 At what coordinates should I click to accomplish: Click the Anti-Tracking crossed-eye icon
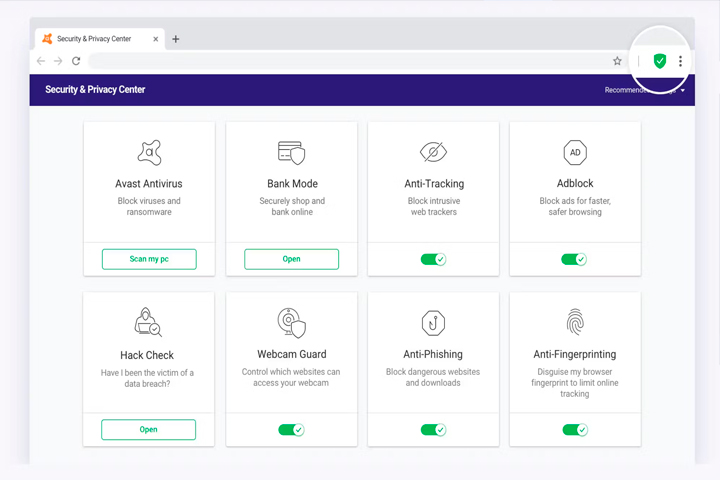[433, 152]
